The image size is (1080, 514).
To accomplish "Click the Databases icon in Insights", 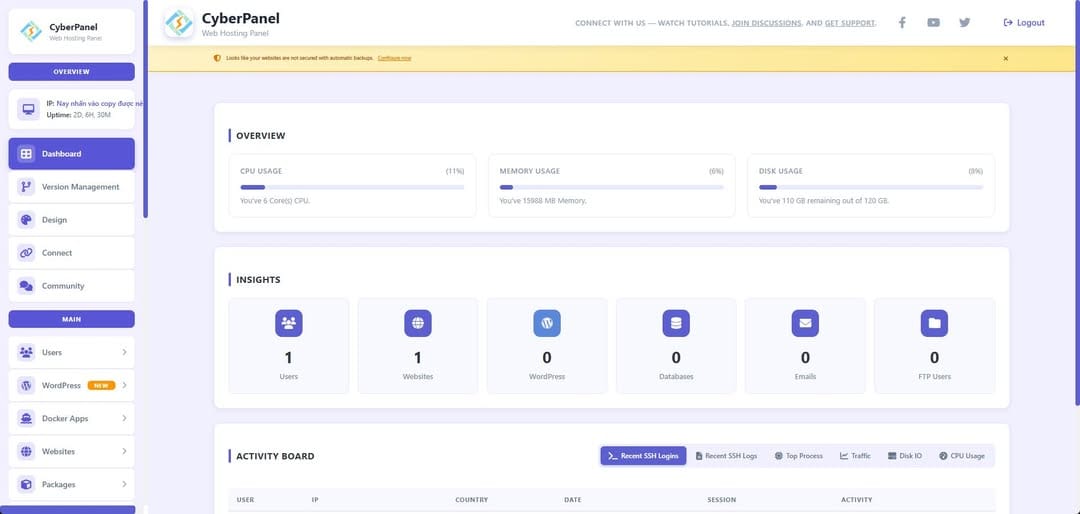I will tap(676, 323).
